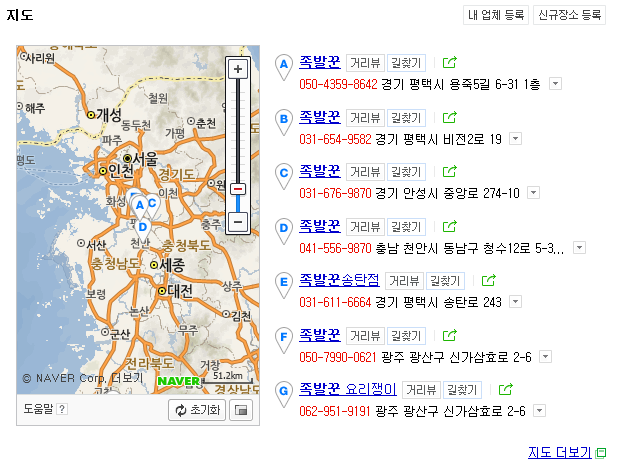Click 거리뷰 for result D

tap(365, 227)
